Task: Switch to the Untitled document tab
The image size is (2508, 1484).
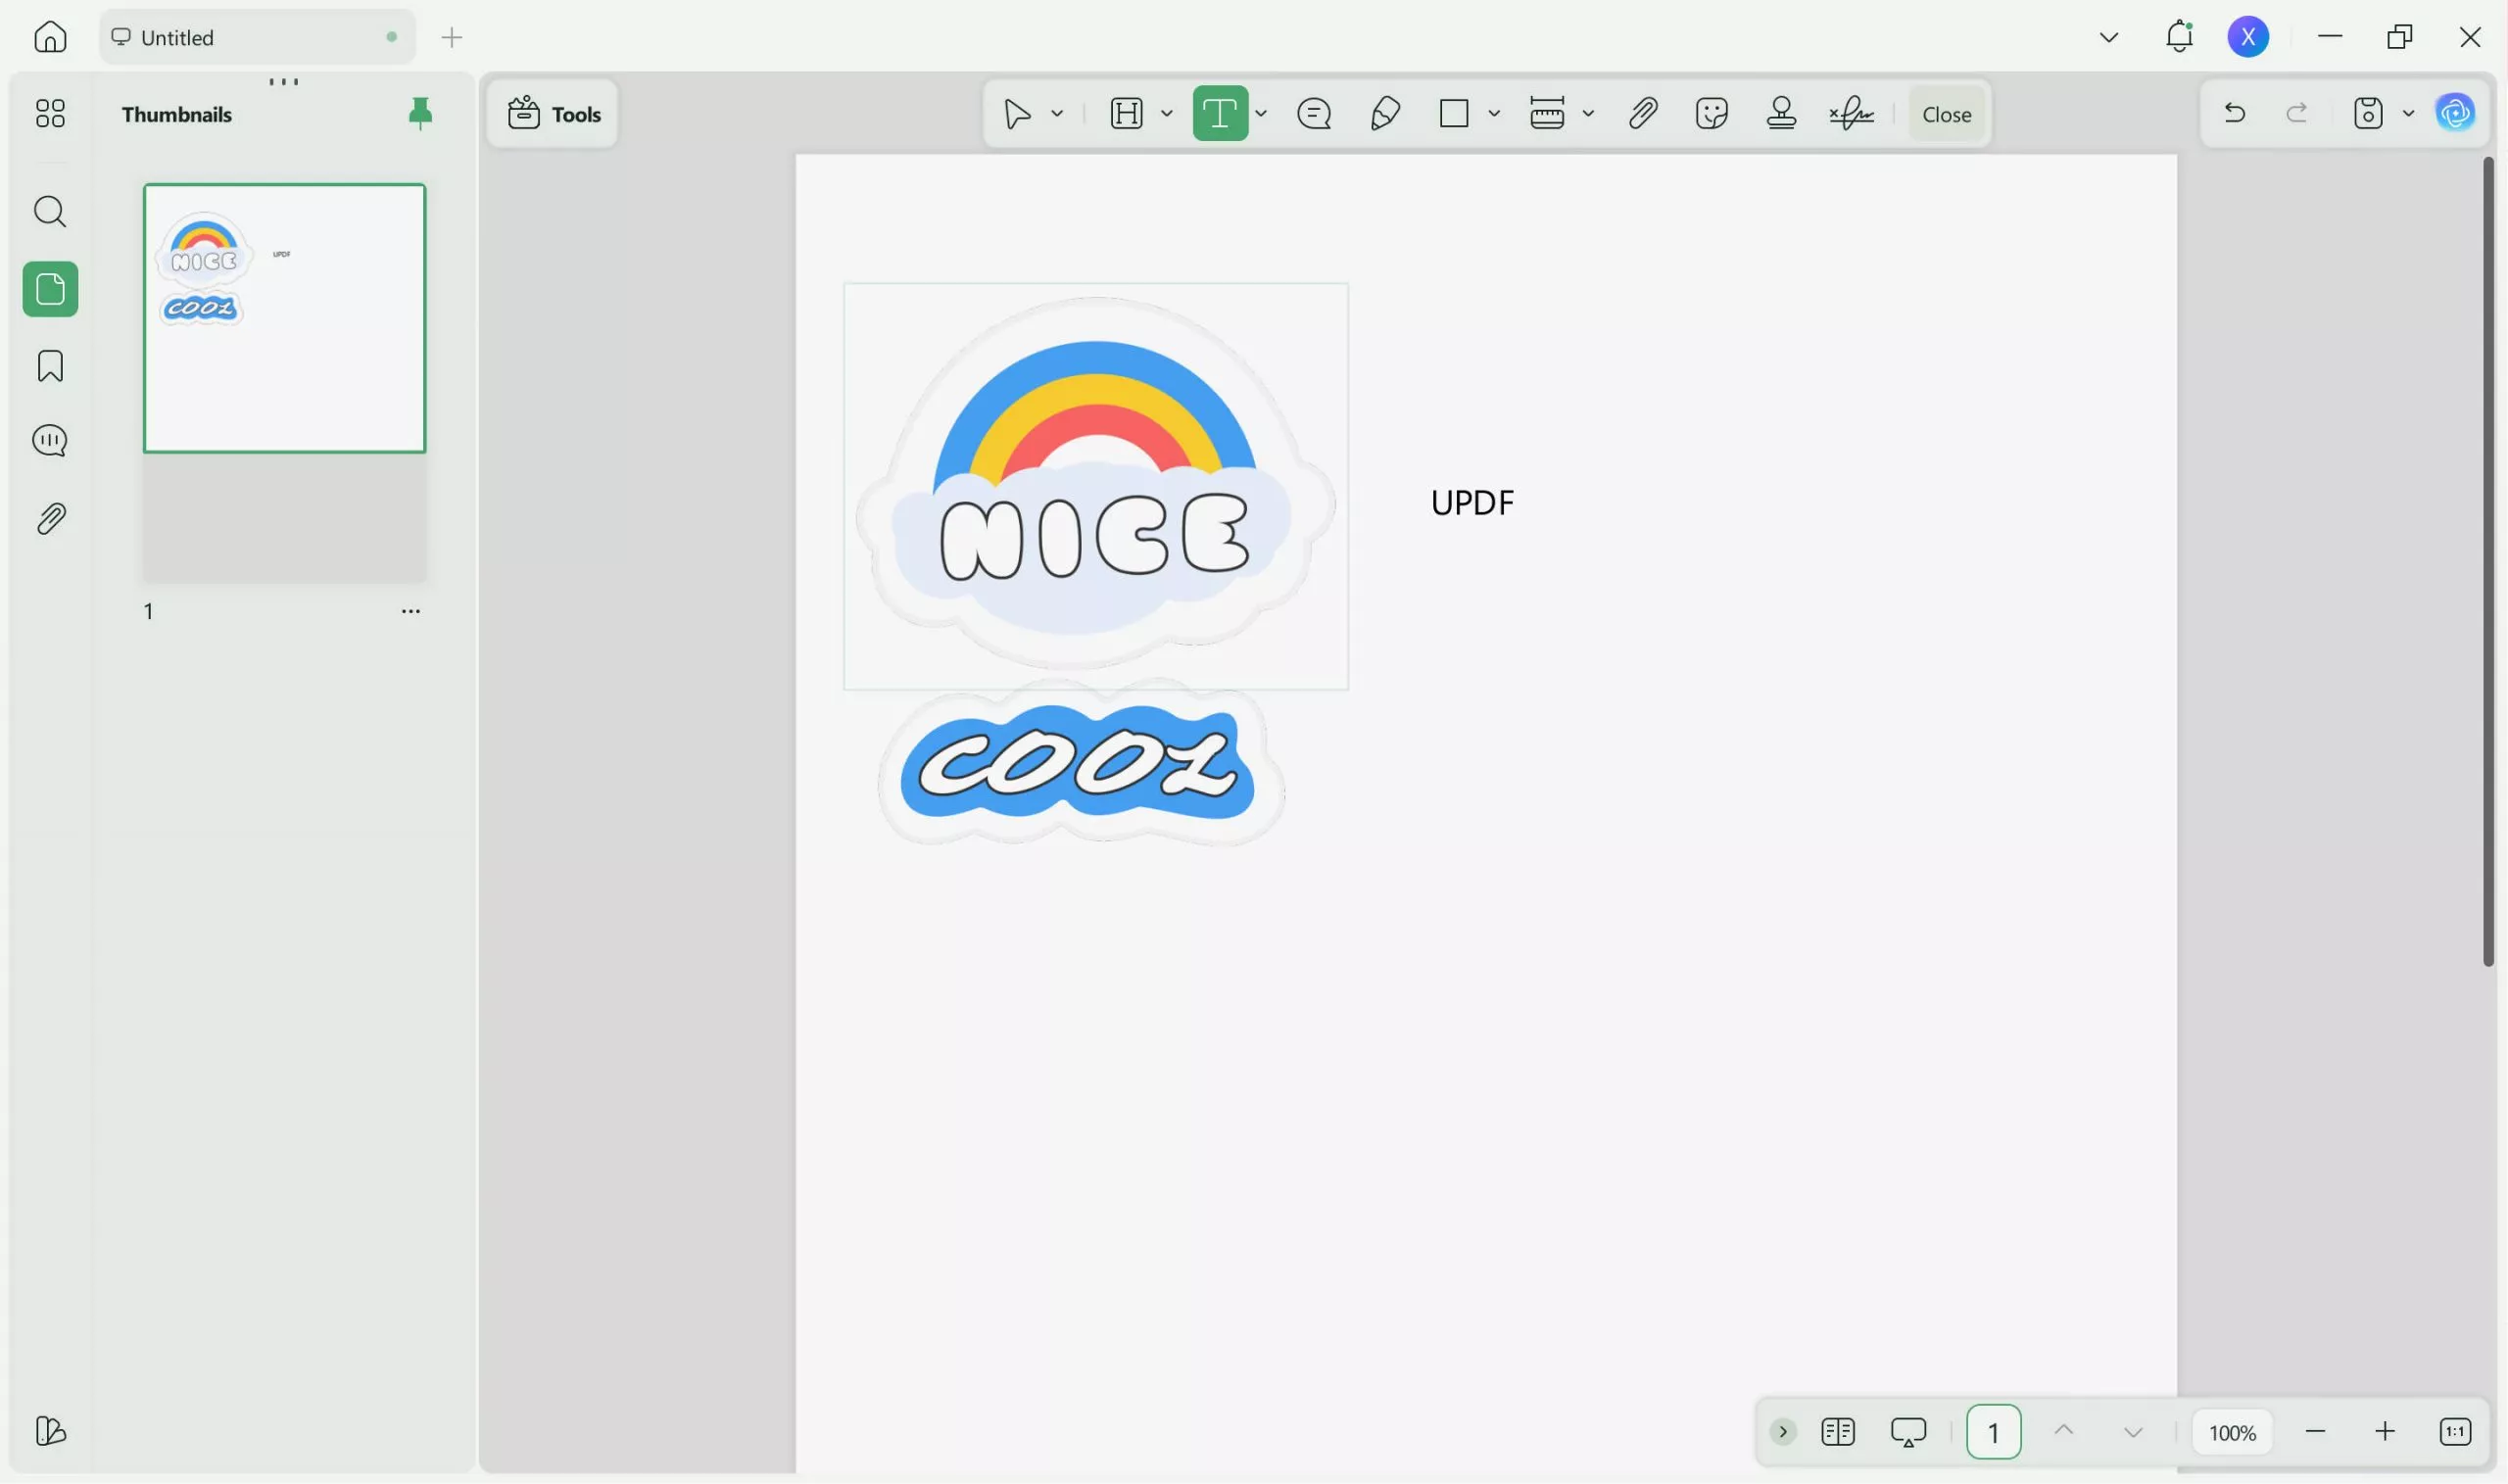Action: tap(230, 37)
